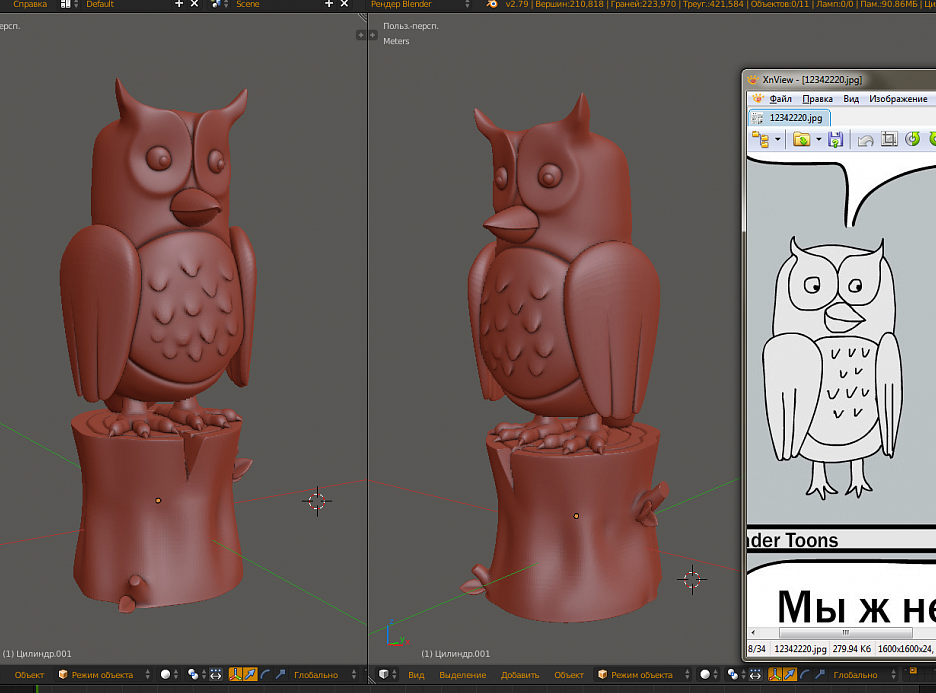Select the 12342220.jpg tab in XnView
Image resolution: width=936 pixels, height=693 pixels.
click(795, 117)
